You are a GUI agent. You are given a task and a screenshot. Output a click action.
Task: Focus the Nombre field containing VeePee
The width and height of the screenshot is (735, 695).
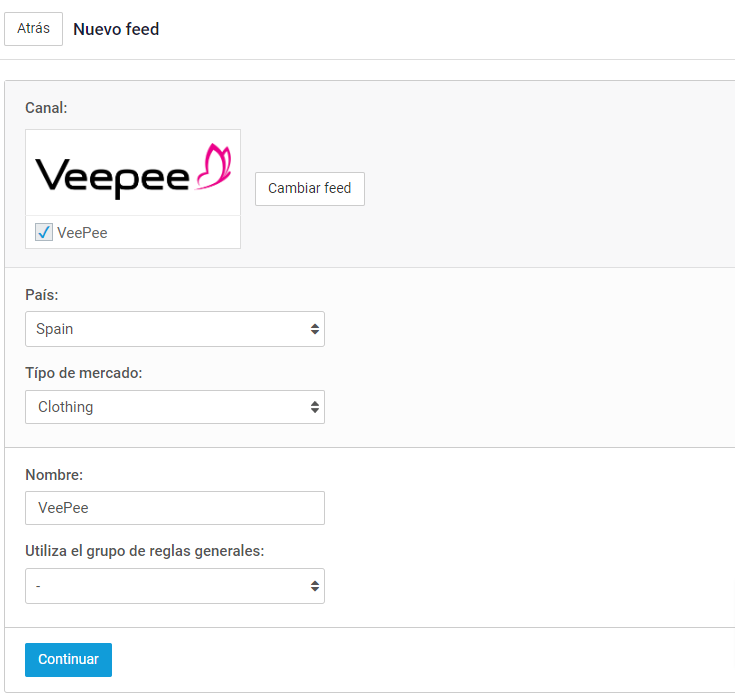click(x=175, y=508)
